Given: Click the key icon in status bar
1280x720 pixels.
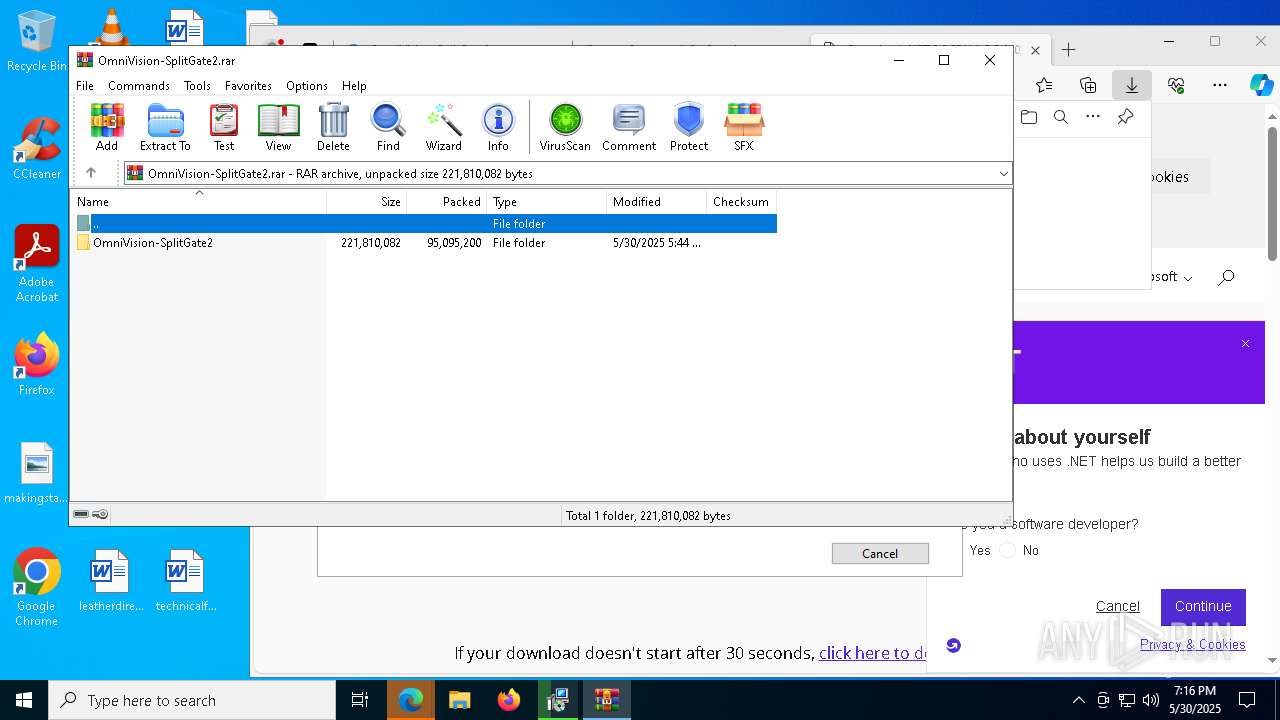Looking at the screenshot, I should point(100,514).
